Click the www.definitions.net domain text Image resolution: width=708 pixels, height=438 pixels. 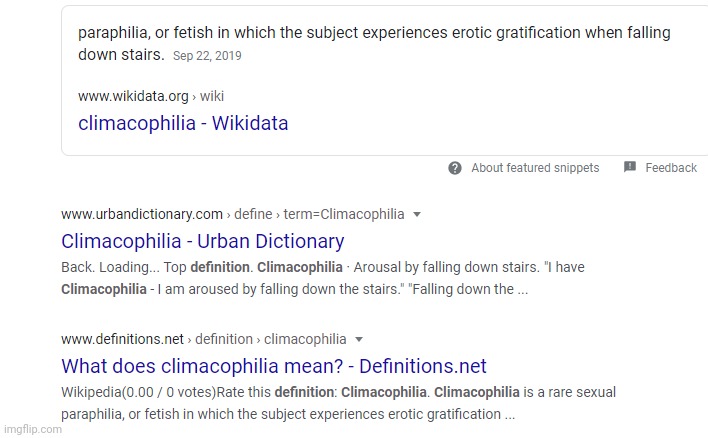(x=123, y=339)
